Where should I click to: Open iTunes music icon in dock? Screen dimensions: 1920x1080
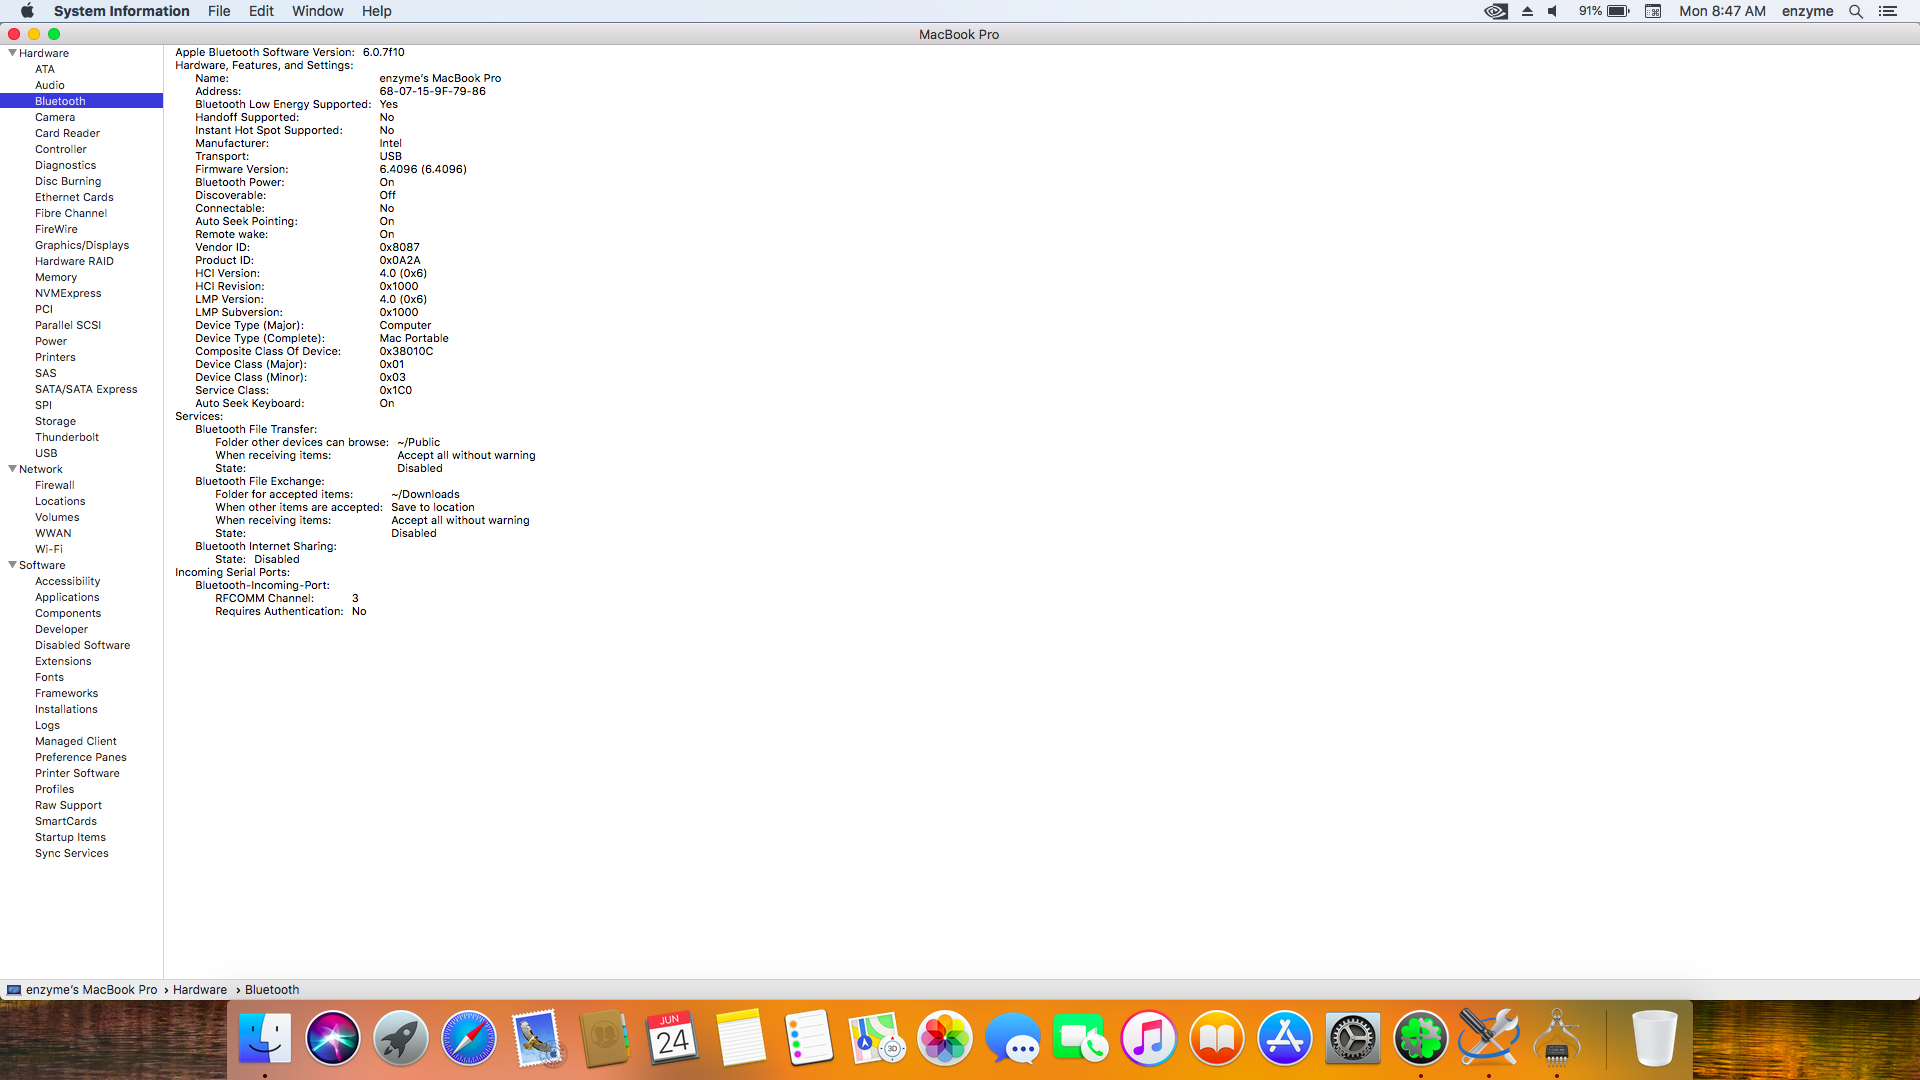point(1148,1038)
